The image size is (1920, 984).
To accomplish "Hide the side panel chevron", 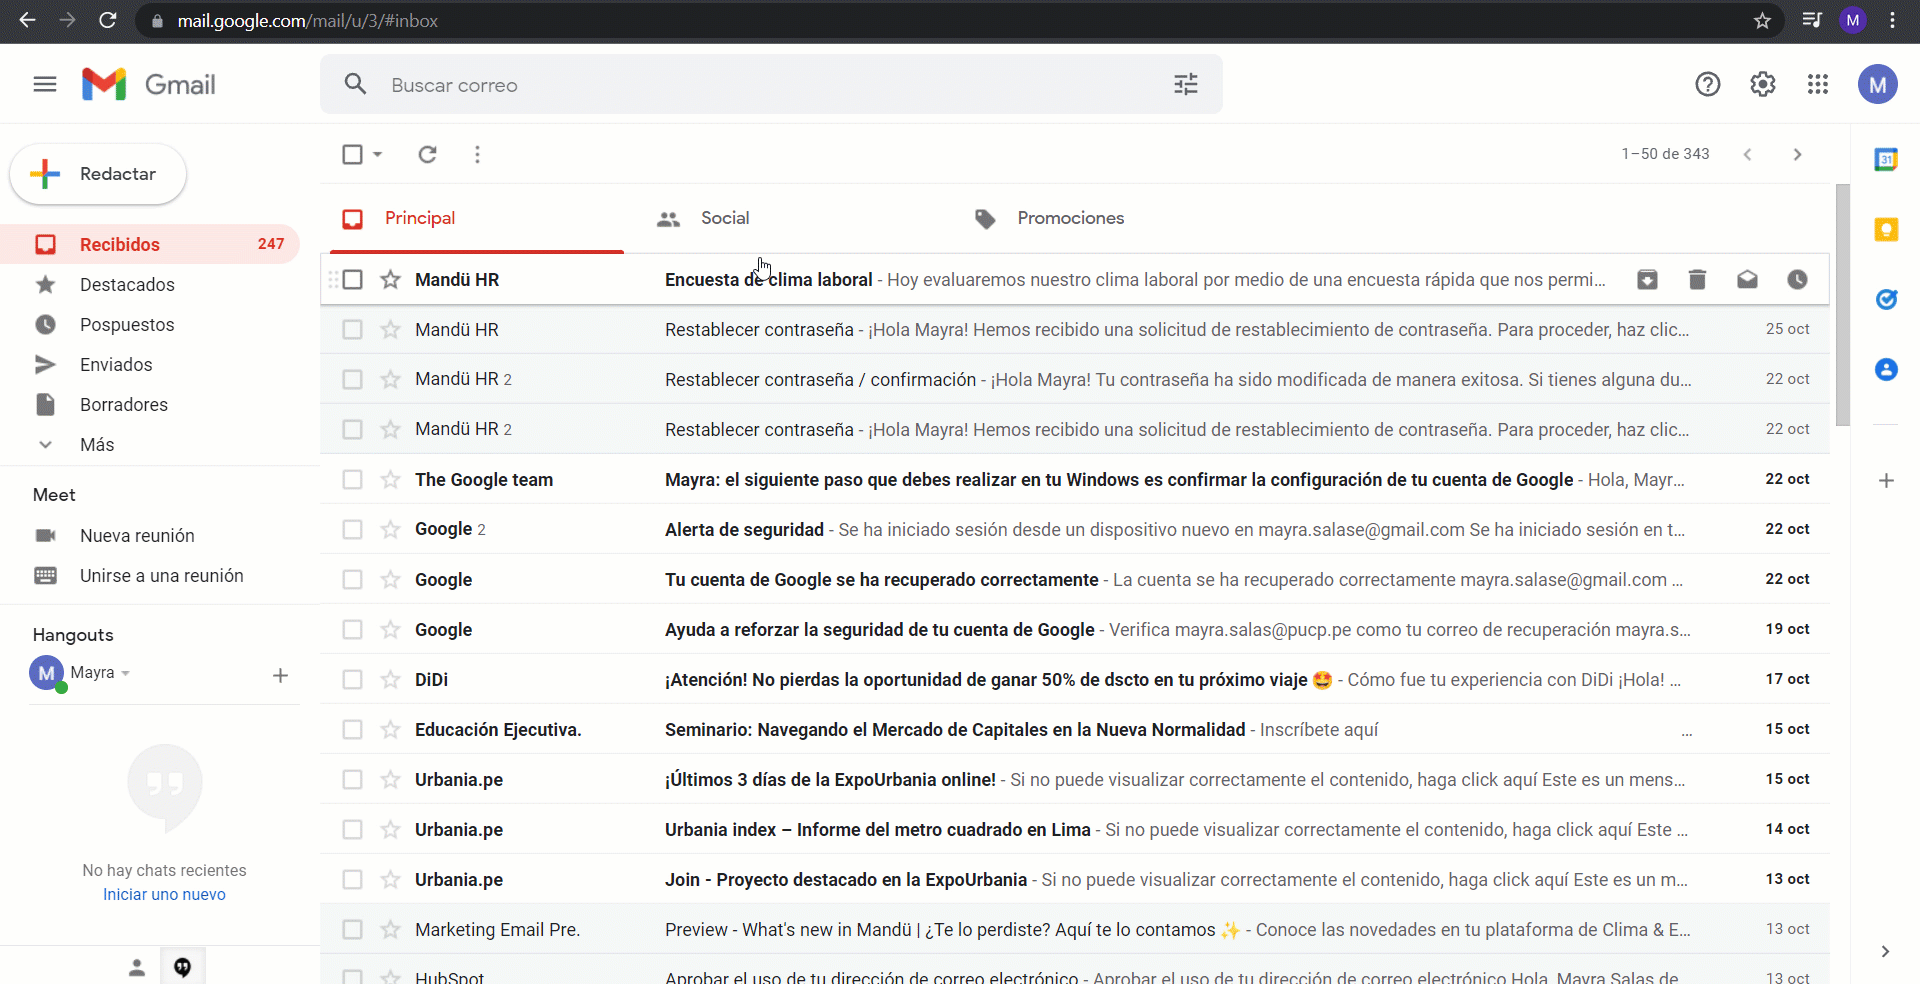I will 1885,952.
